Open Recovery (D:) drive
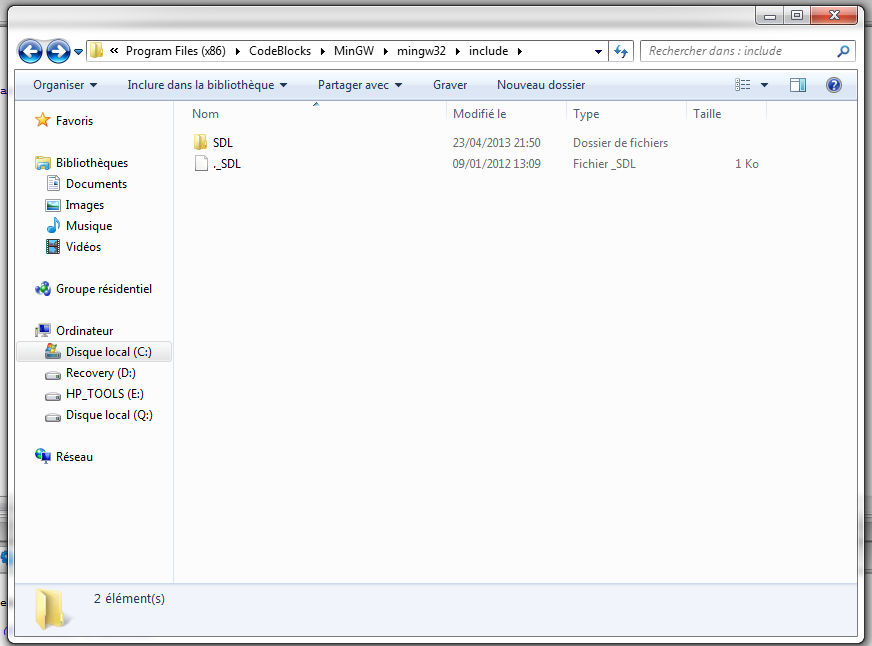Viewport: 872px width, 646px height. [101, 373]
